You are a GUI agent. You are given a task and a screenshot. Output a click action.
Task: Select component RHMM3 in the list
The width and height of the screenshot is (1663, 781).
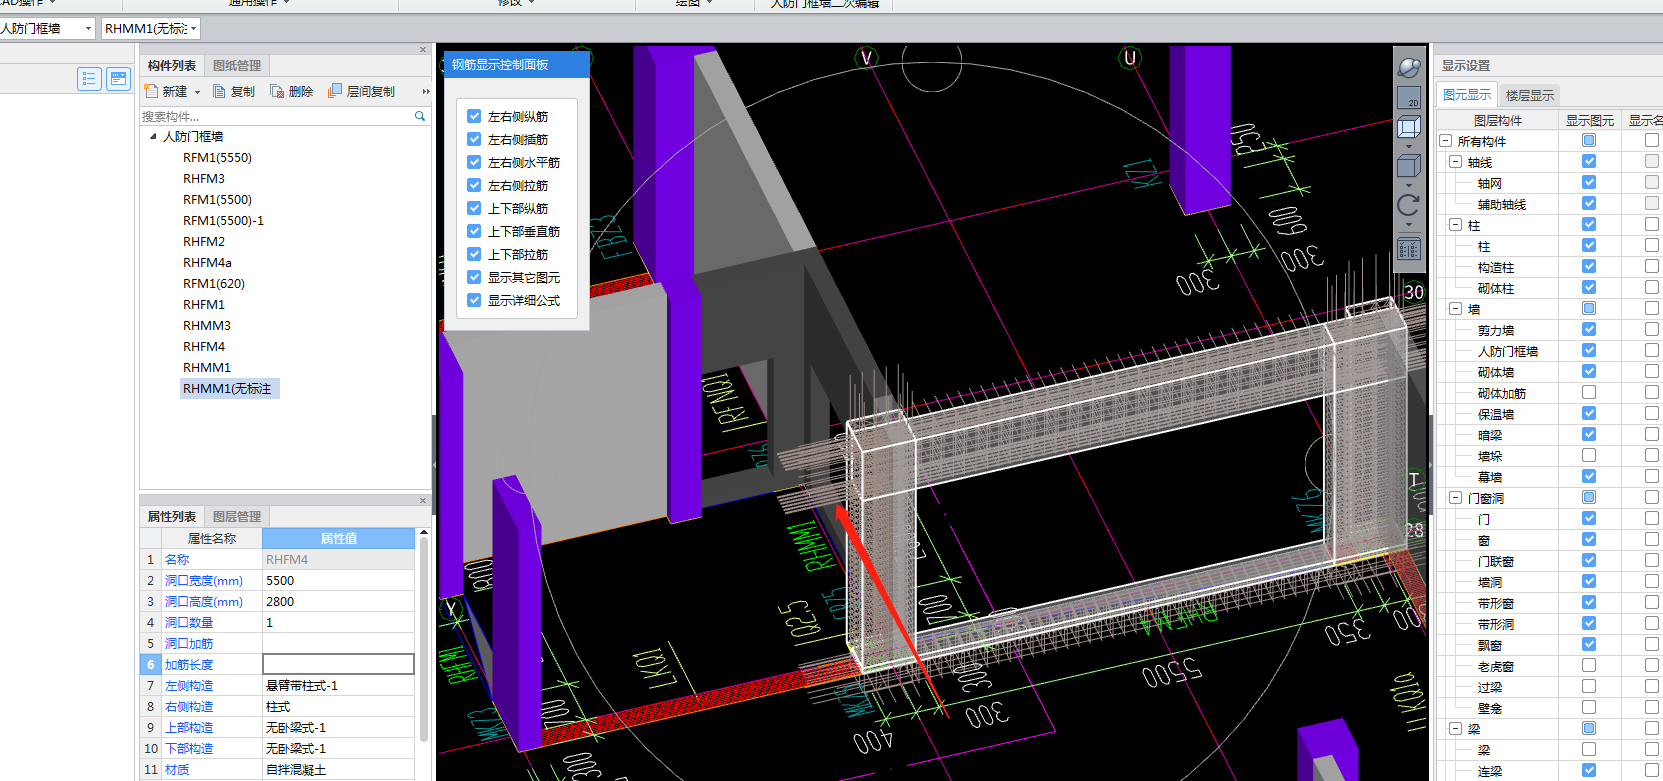pyautogui.click(x=207, y=325)
